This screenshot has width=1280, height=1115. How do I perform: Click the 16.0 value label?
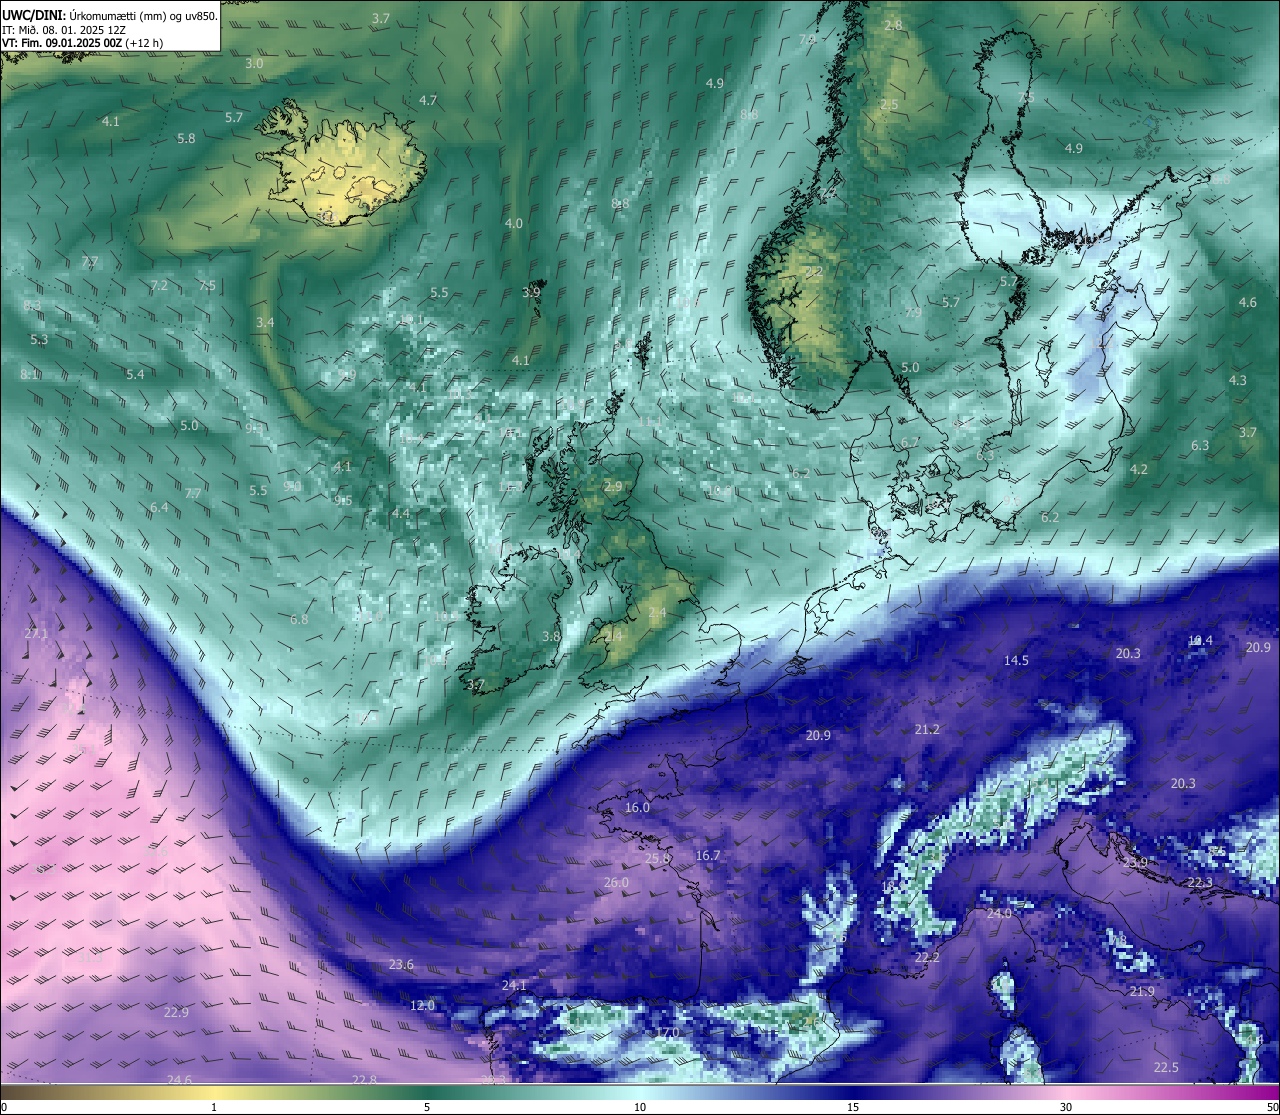[637, 807]
